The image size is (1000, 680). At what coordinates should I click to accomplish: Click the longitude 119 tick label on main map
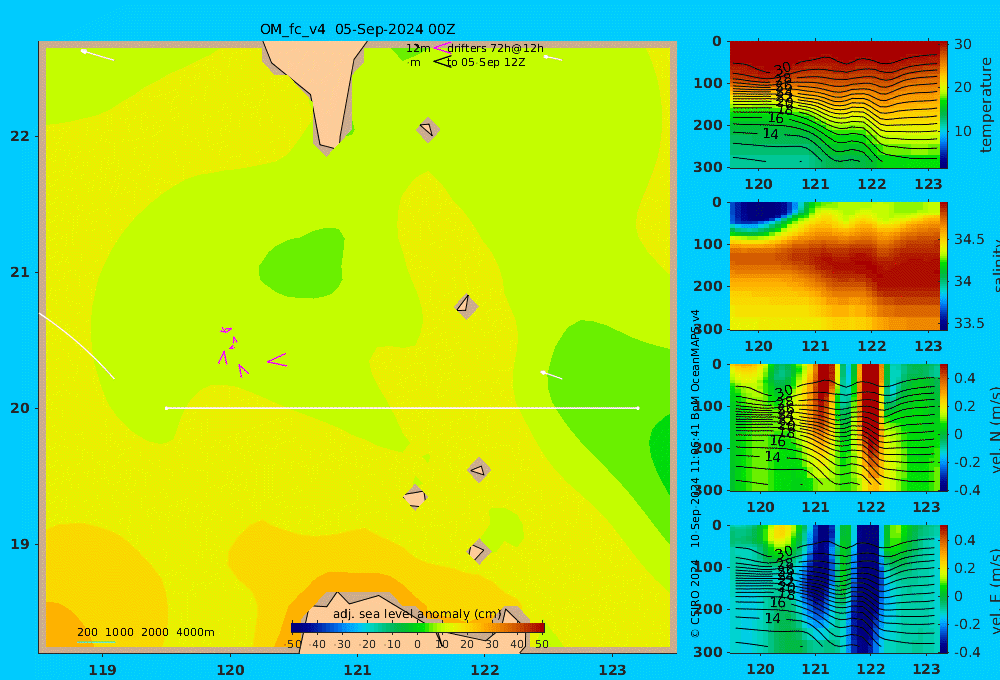(x=102, y=670)
